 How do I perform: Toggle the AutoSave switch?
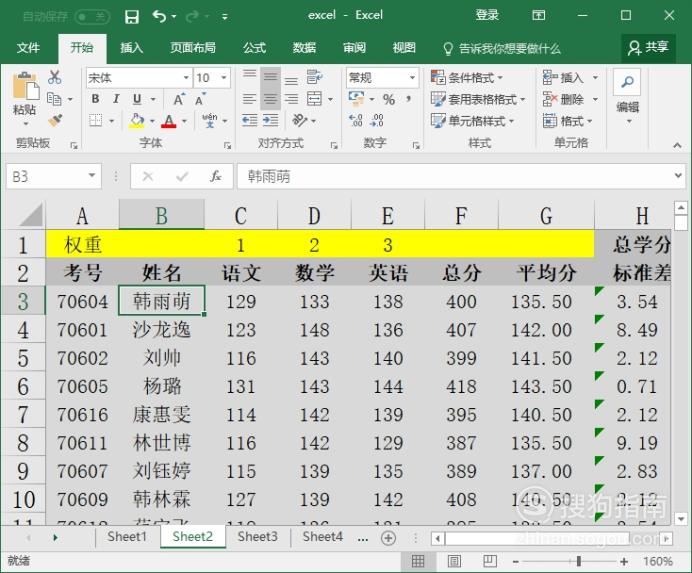[92, 17]
